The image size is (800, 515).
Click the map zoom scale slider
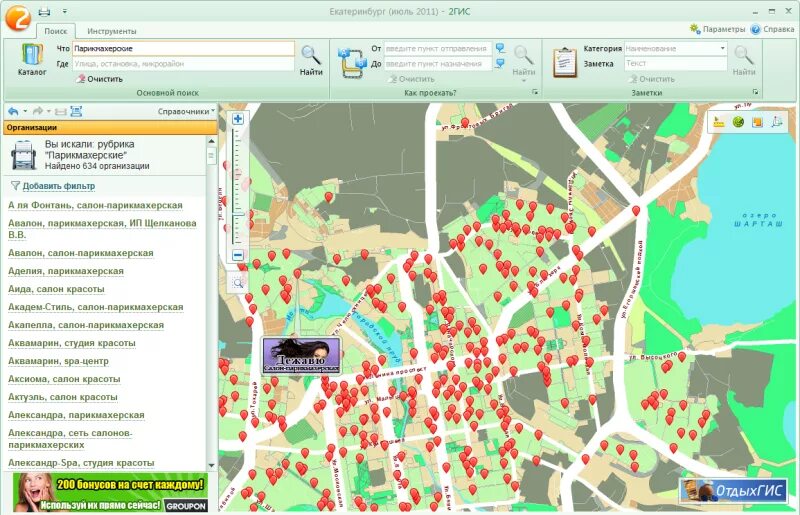coord(238,187)
